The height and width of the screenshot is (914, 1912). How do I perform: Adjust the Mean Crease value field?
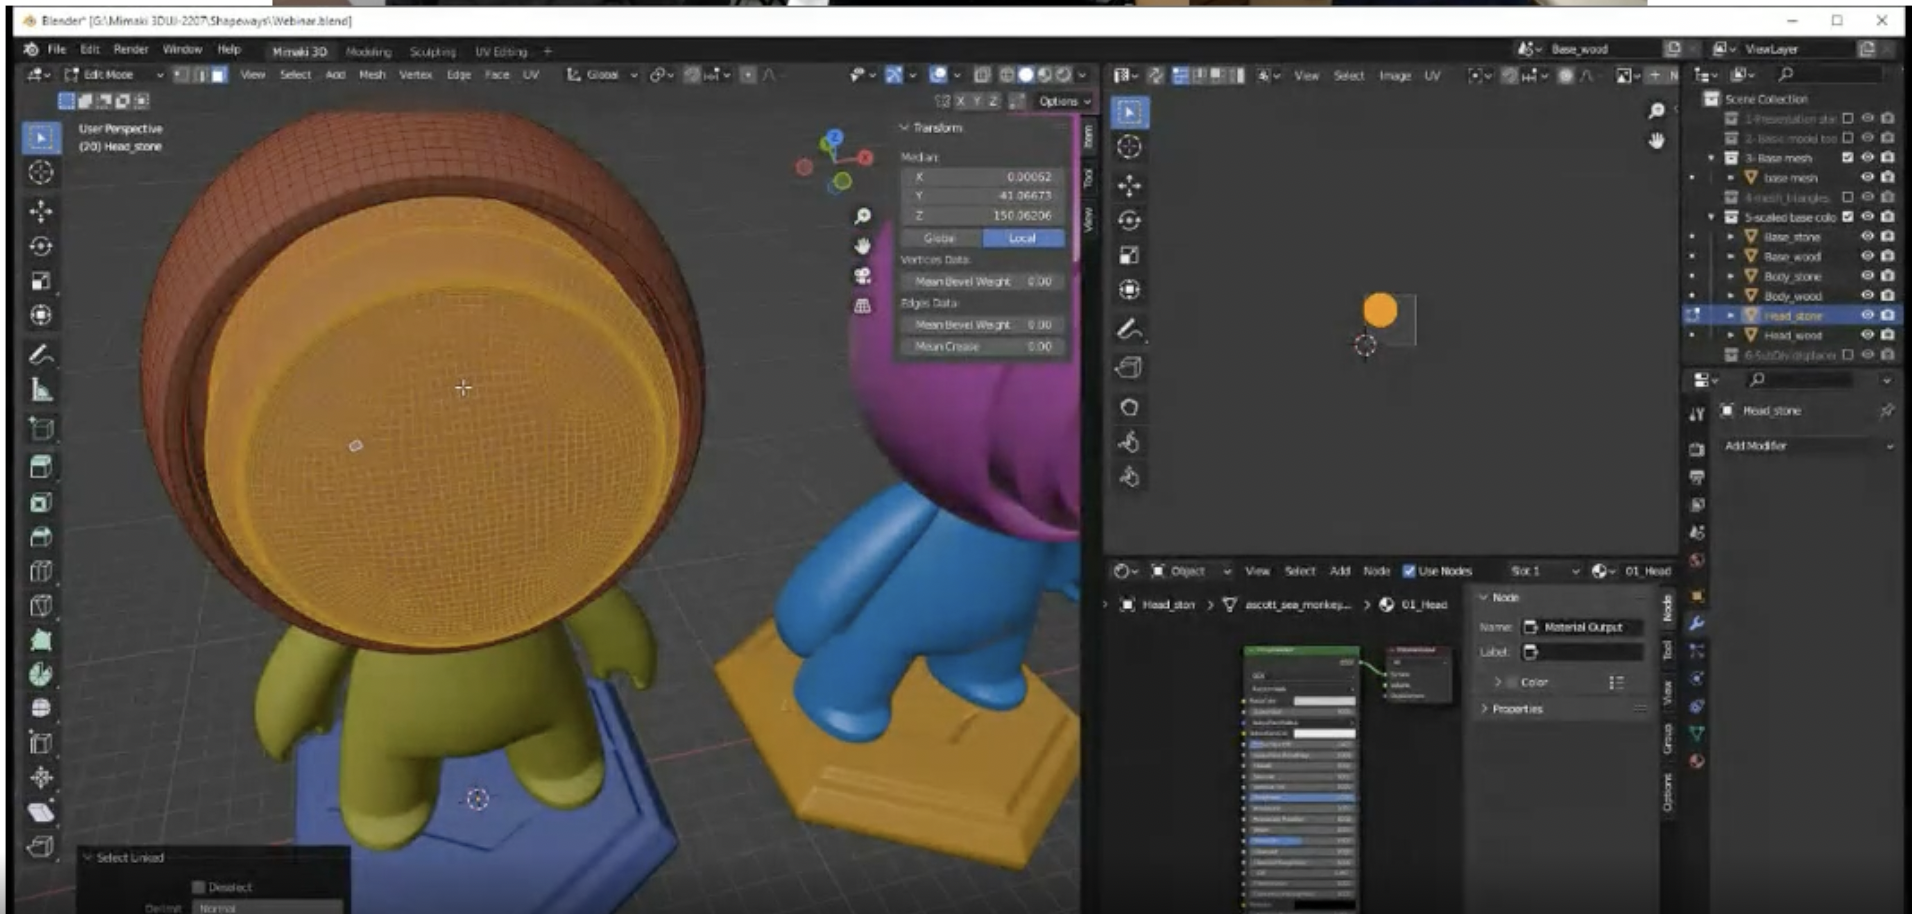click(982, 346)
